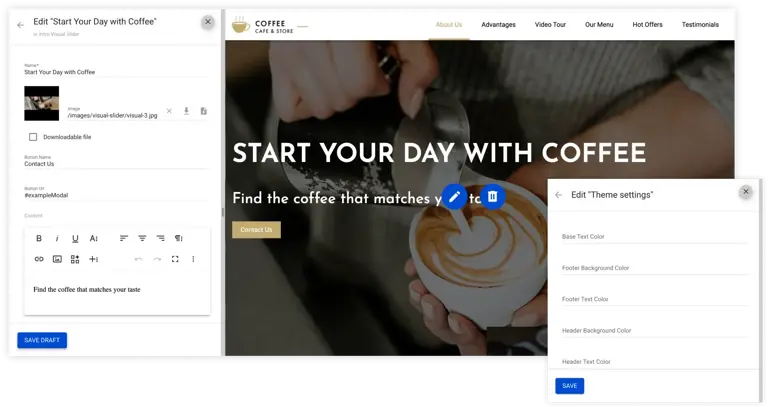
Task: Open the Advantages navigation tab
Action: point(498,24)
